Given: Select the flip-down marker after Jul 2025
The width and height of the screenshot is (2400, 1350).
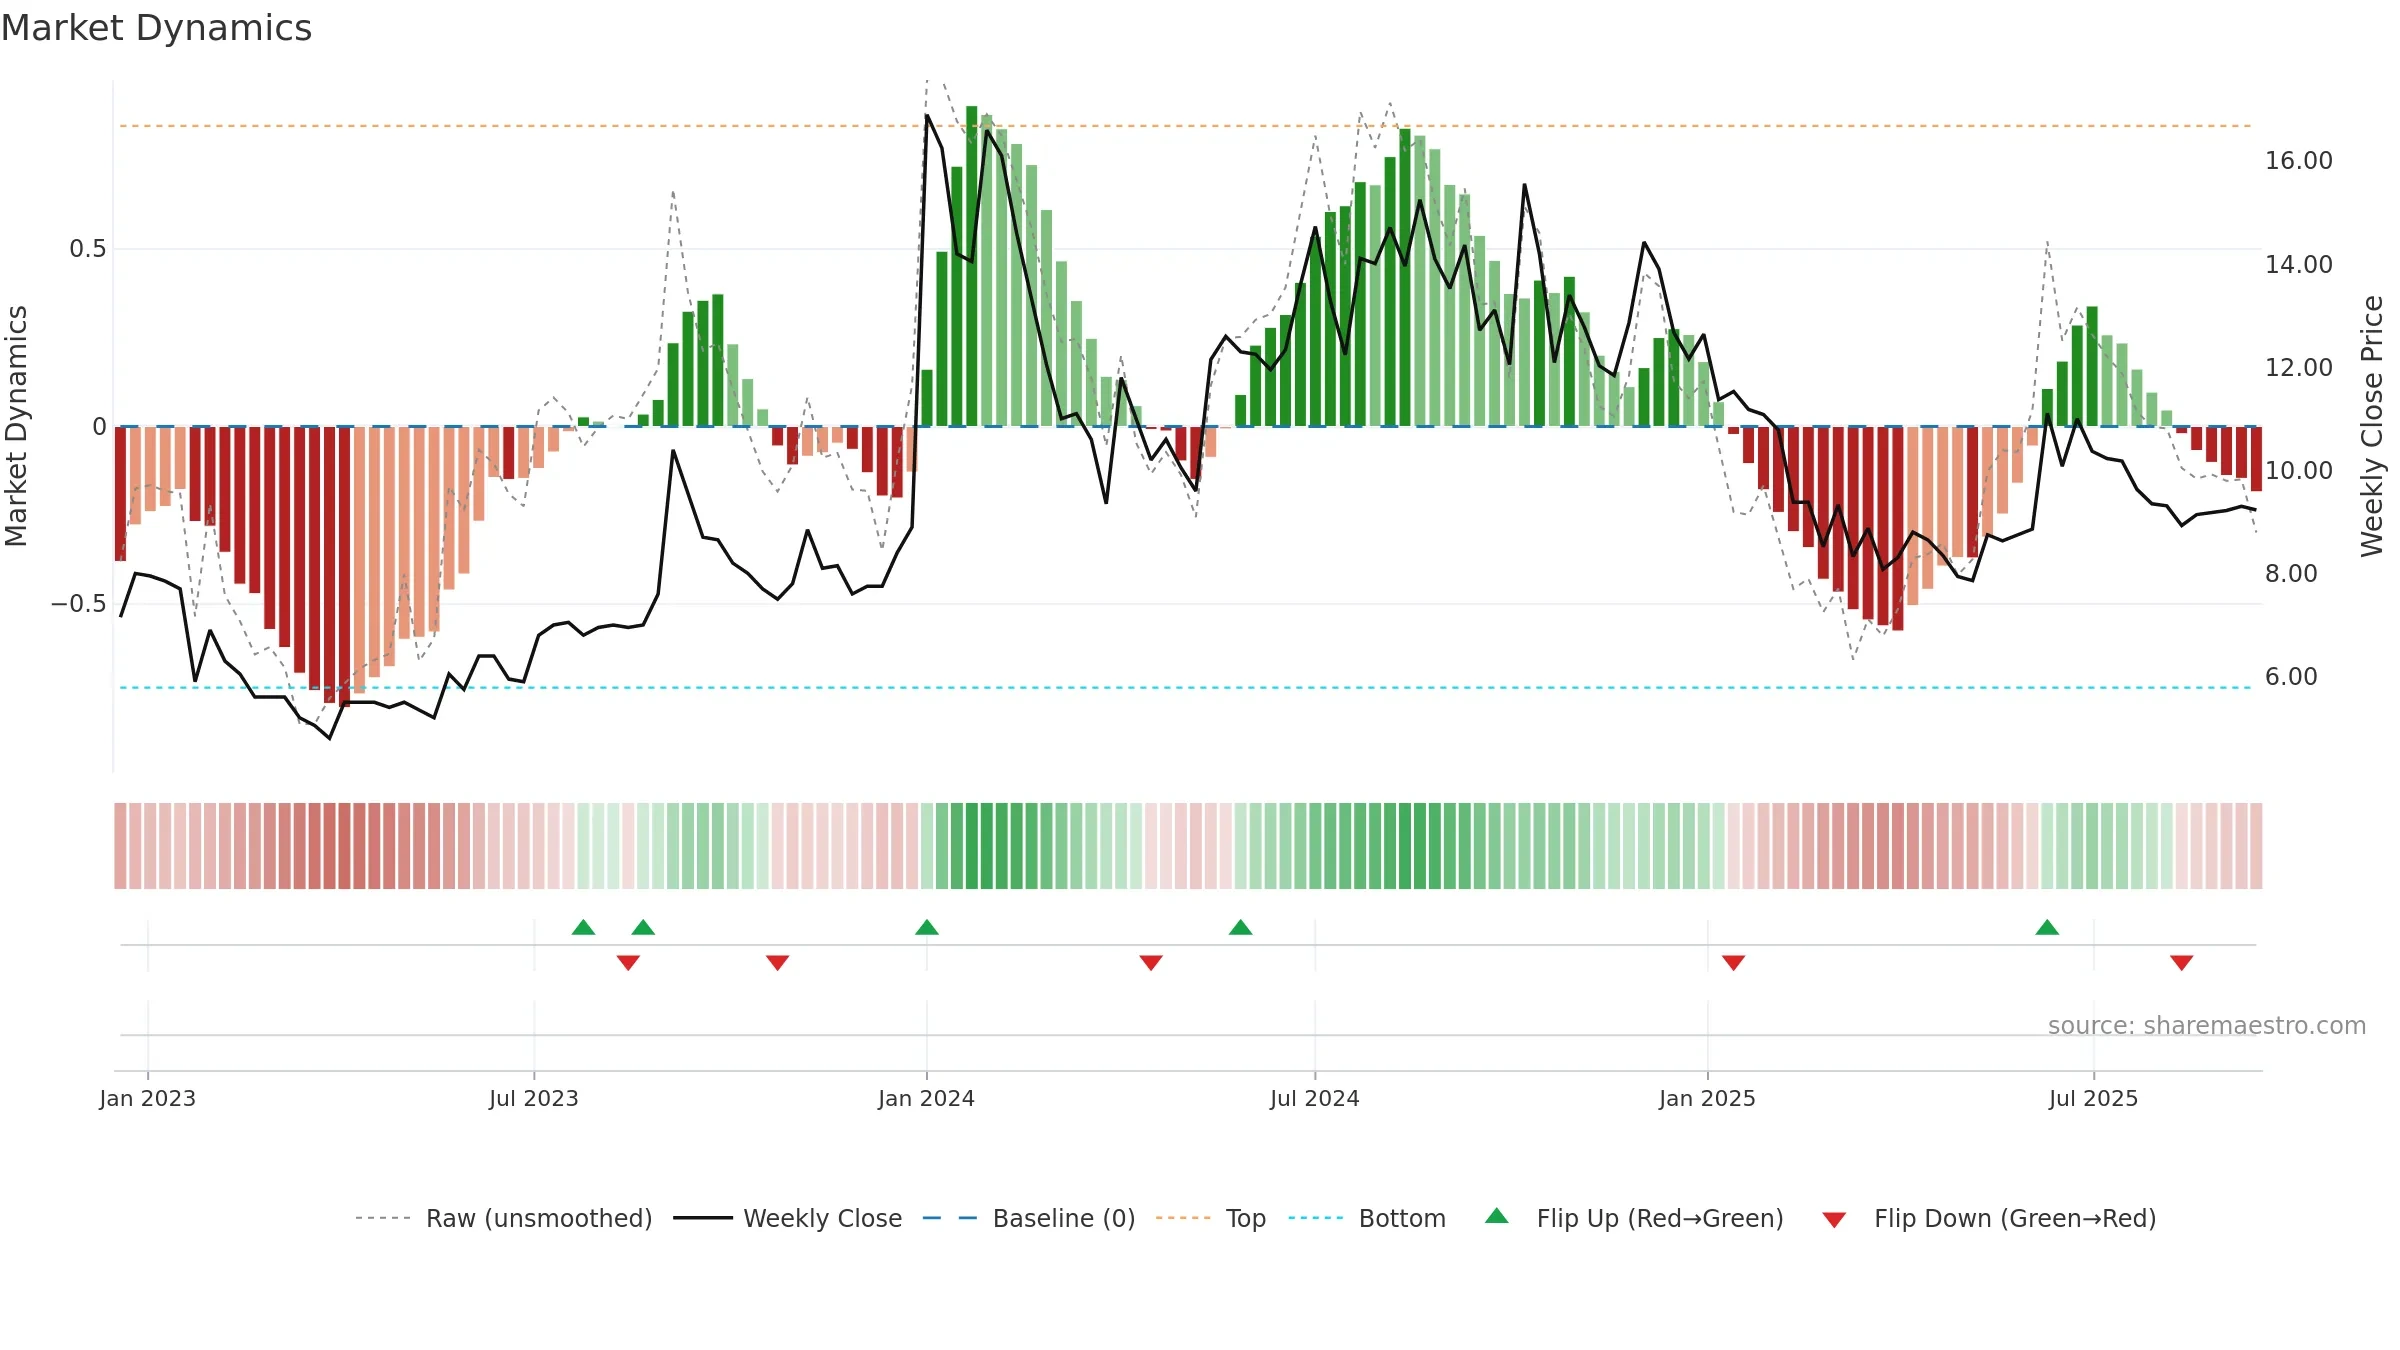Looking at the screenshot, I should coord(2182,962).
